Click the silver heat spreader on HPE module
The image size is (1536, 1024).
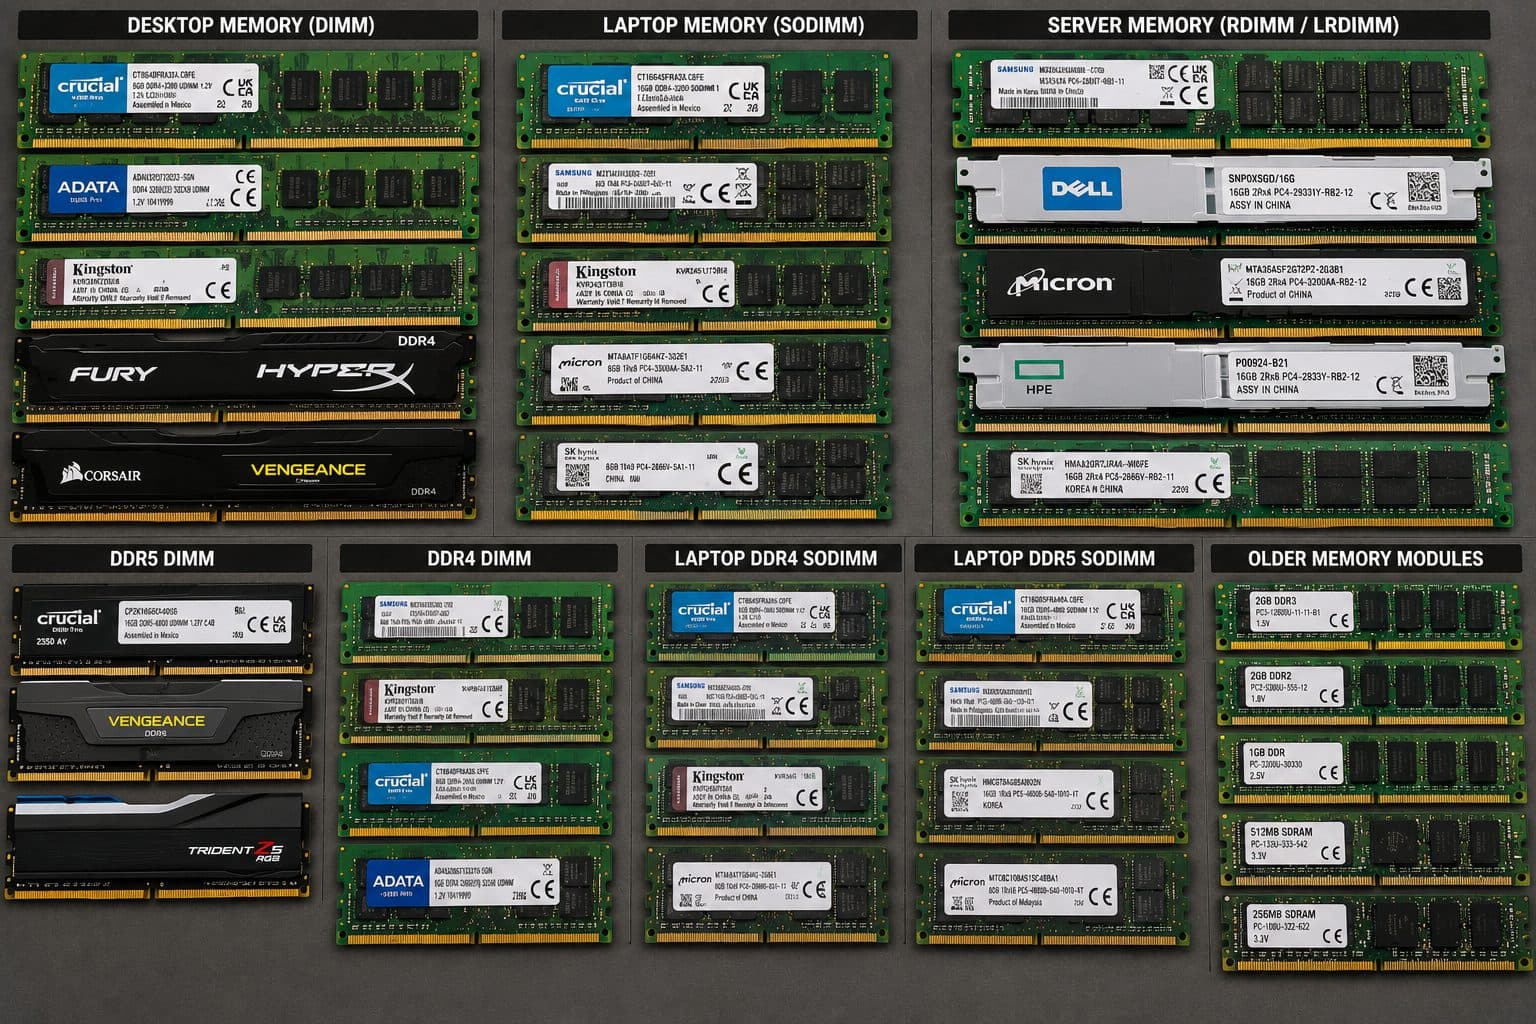tap(1230, 375)
